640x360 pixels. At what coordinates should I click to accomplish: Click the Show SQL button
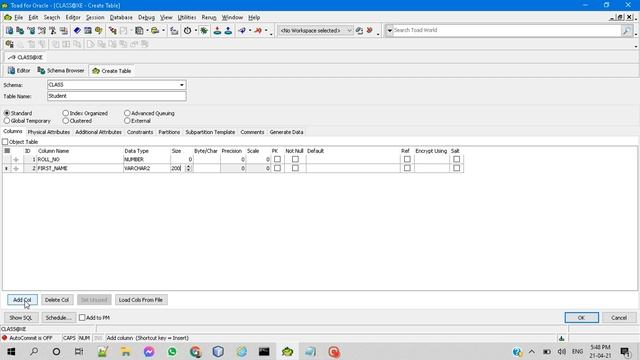(x=21, y=318)
